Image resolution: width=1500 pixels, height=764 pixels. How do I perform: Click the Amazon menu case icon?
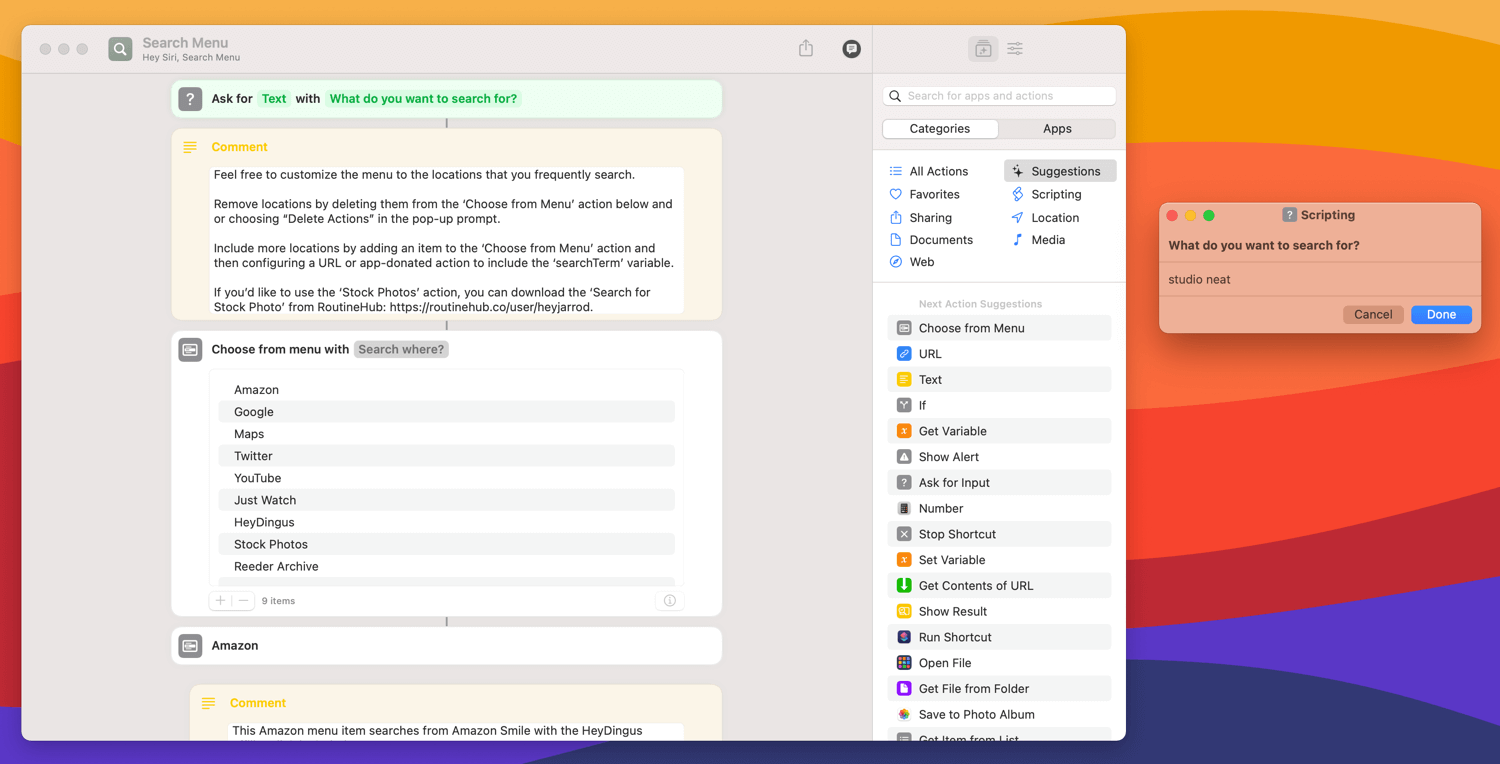[x=190, y=646]
